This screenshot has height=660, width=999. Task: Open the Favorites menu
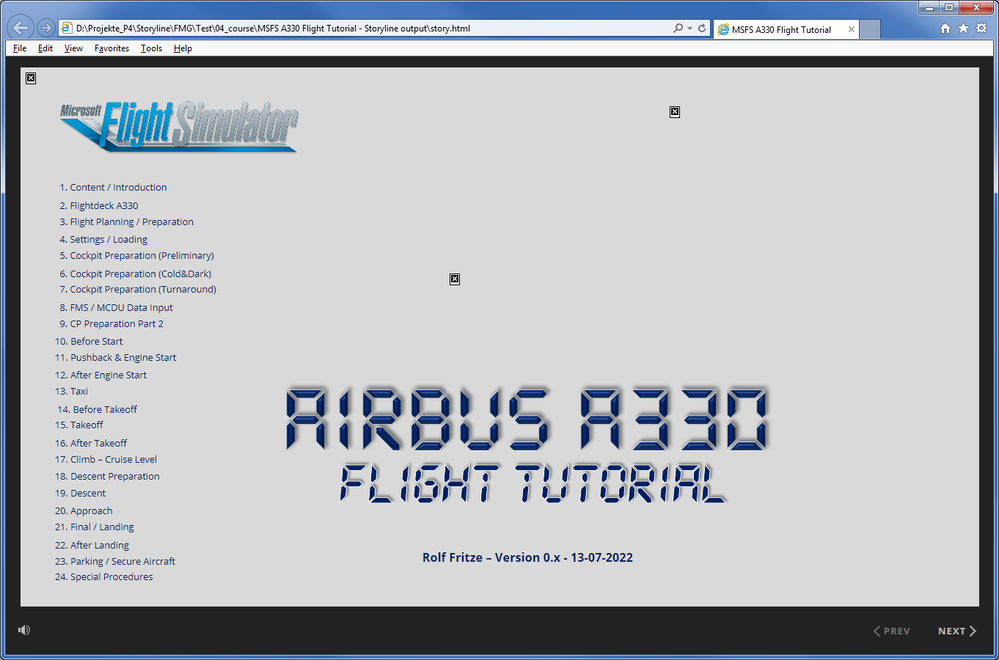point(111,48)
